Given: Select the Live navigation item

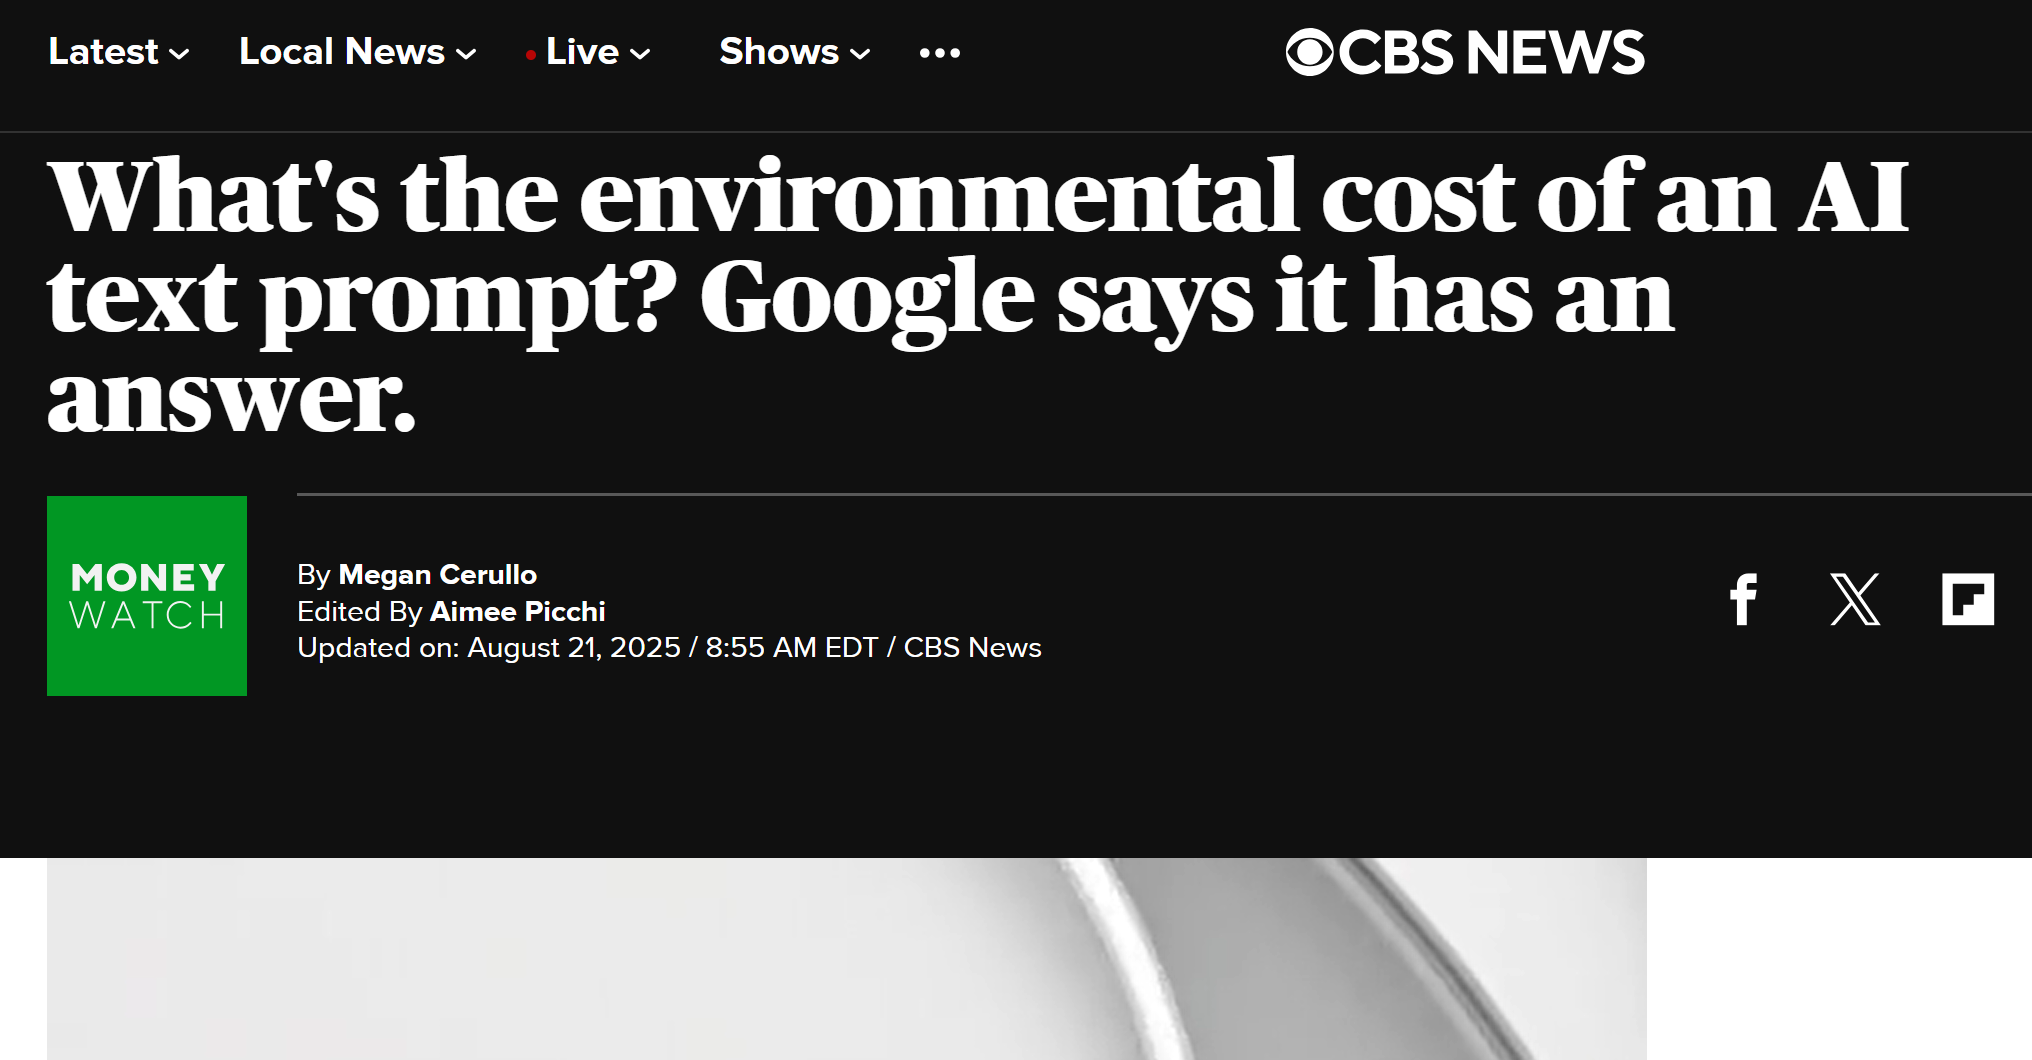Looking at the screenshot, I should tap(582, 52).
